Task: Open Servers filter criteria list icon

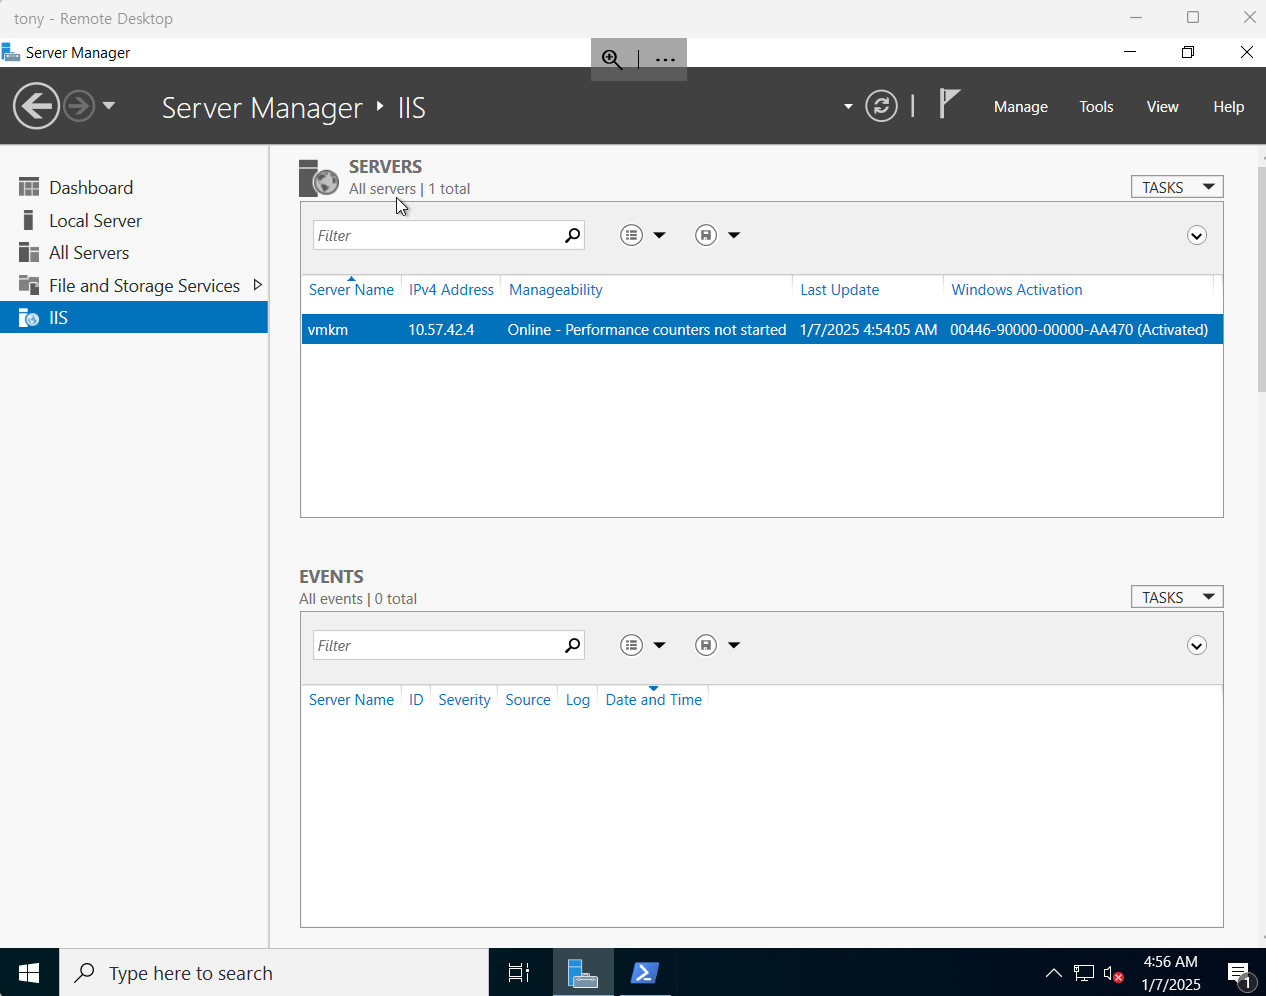Action: (631, 235)
